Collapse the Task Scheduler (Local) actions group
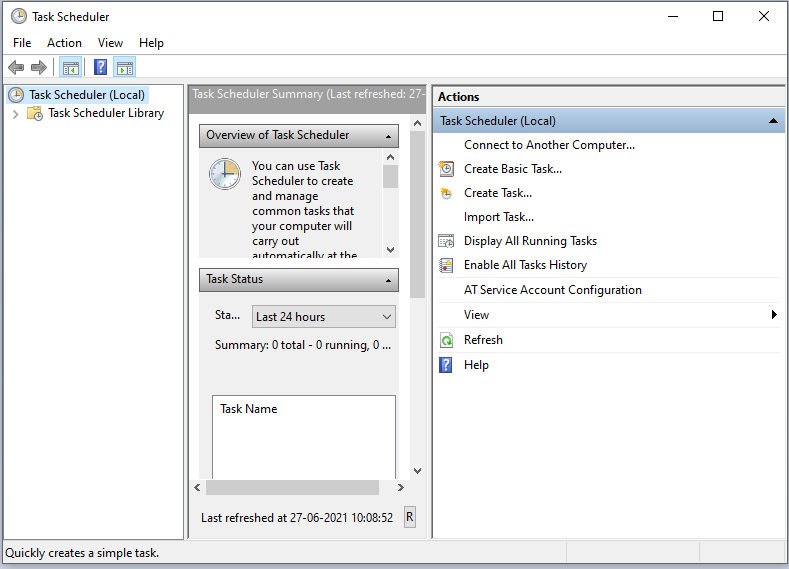This screenshot has width=789, height=569. click(x=773, y=121)
